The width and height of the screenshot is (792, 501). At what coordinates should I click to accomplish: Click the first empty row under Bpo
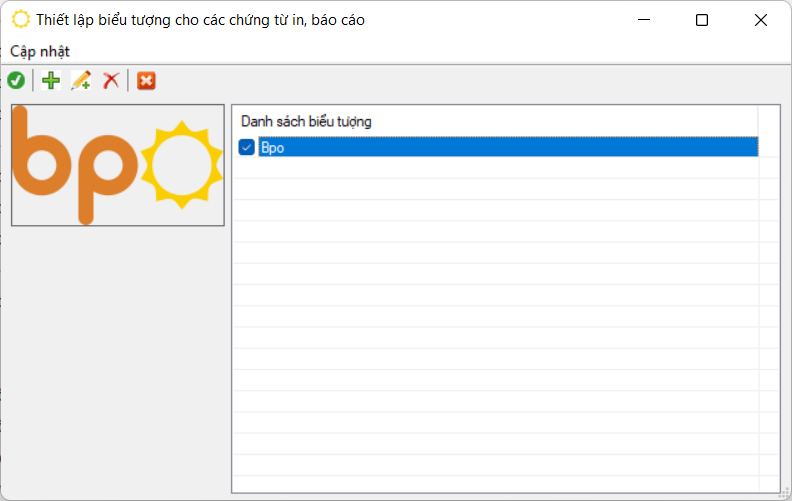coord(495,168)
